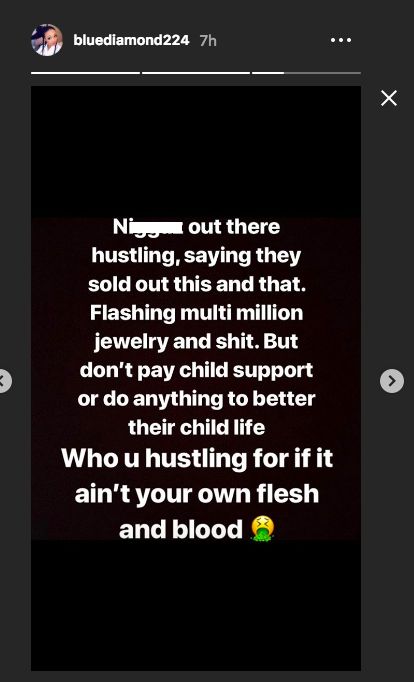Advance to next story with right chevron
This screenshot has height=682, width=414.
point(392,381)
